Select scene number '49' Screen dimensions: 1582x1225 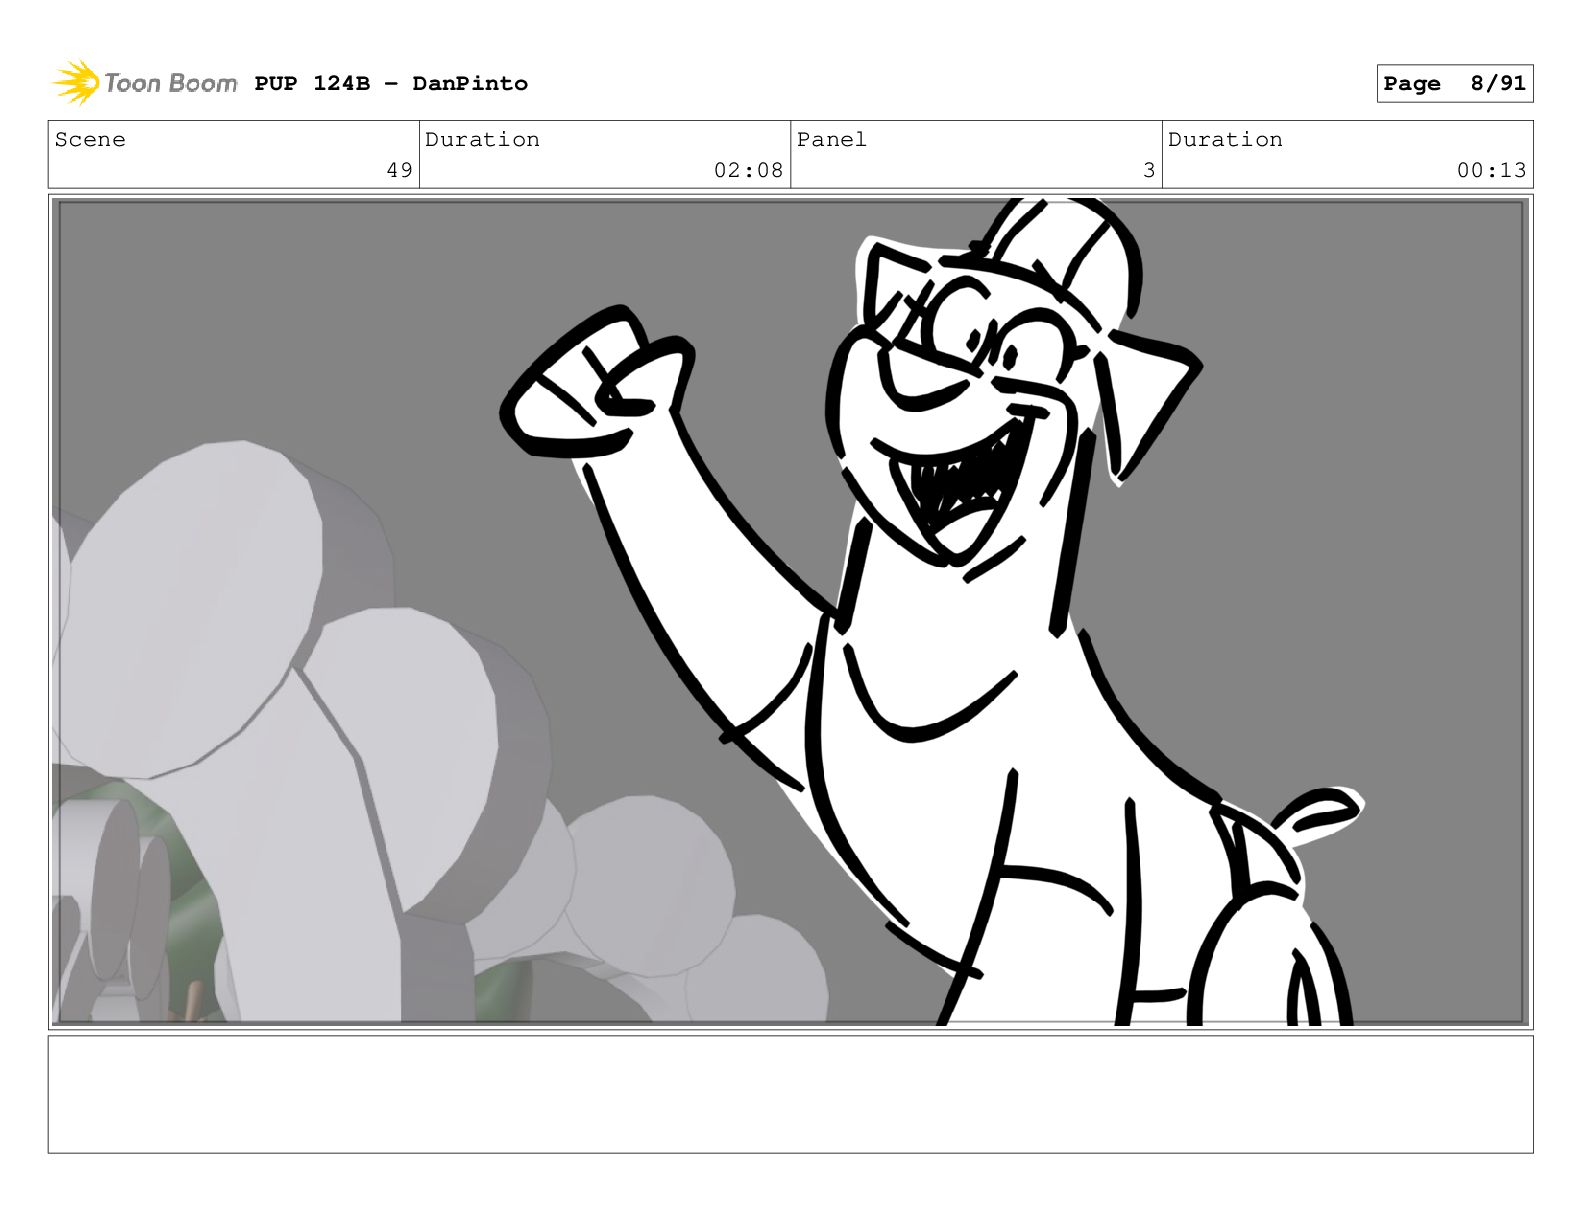(x=399, y=170)
